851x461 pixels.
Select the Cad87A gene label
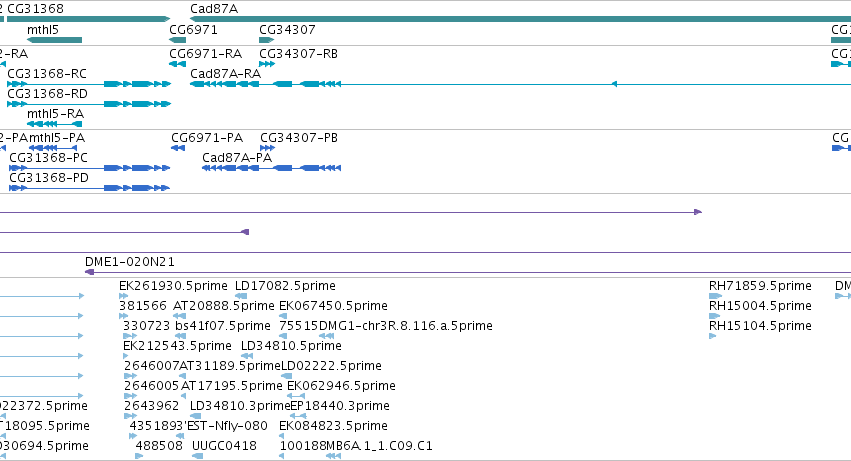tap(214, 9)
